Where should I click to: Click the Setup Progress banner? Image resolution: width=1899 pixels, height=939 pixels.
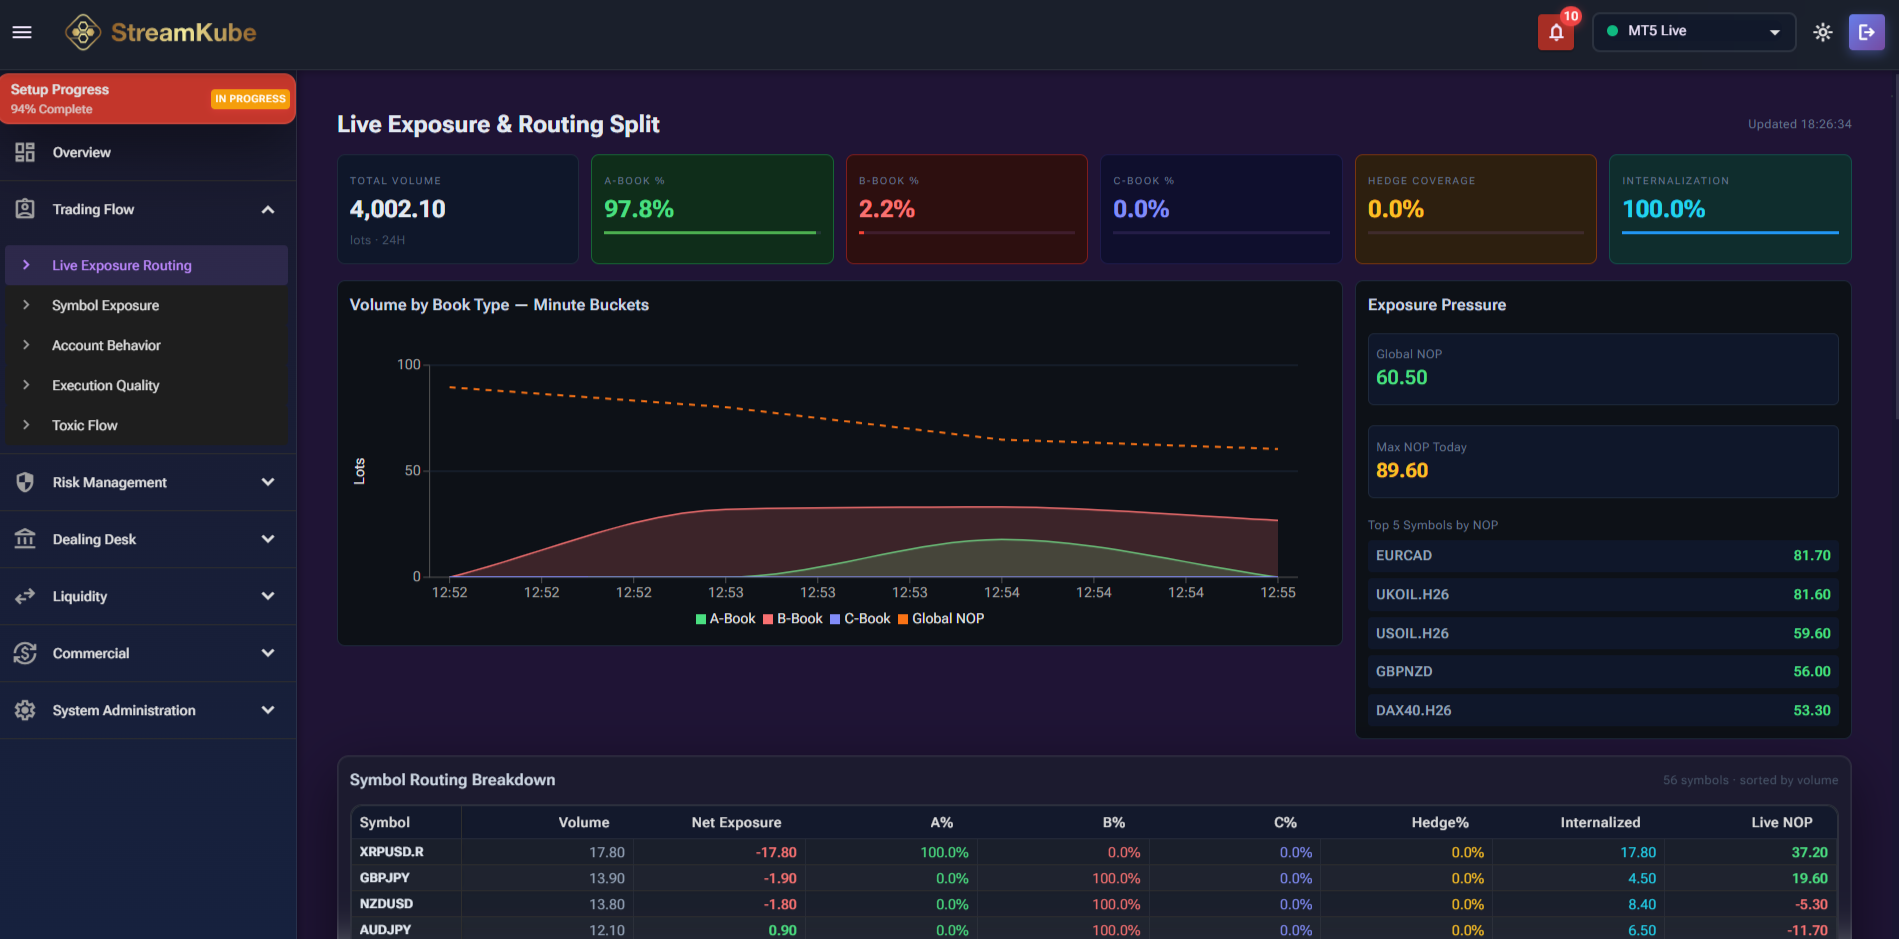click(x=148, y=99)
